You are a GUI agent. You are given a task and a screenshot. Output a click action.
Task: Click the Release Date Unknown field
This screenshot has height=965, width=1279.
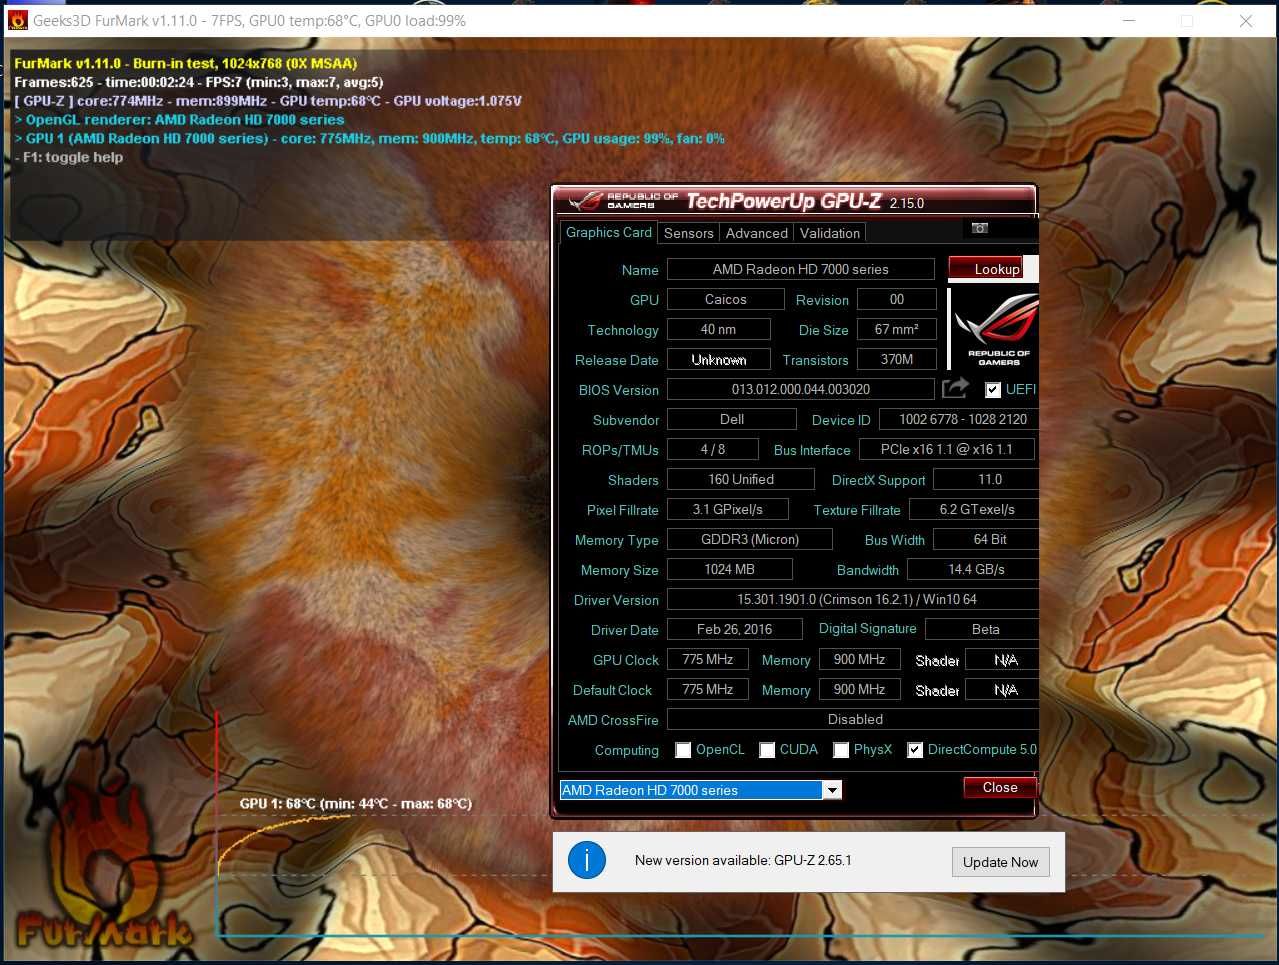tap(719, 359)
